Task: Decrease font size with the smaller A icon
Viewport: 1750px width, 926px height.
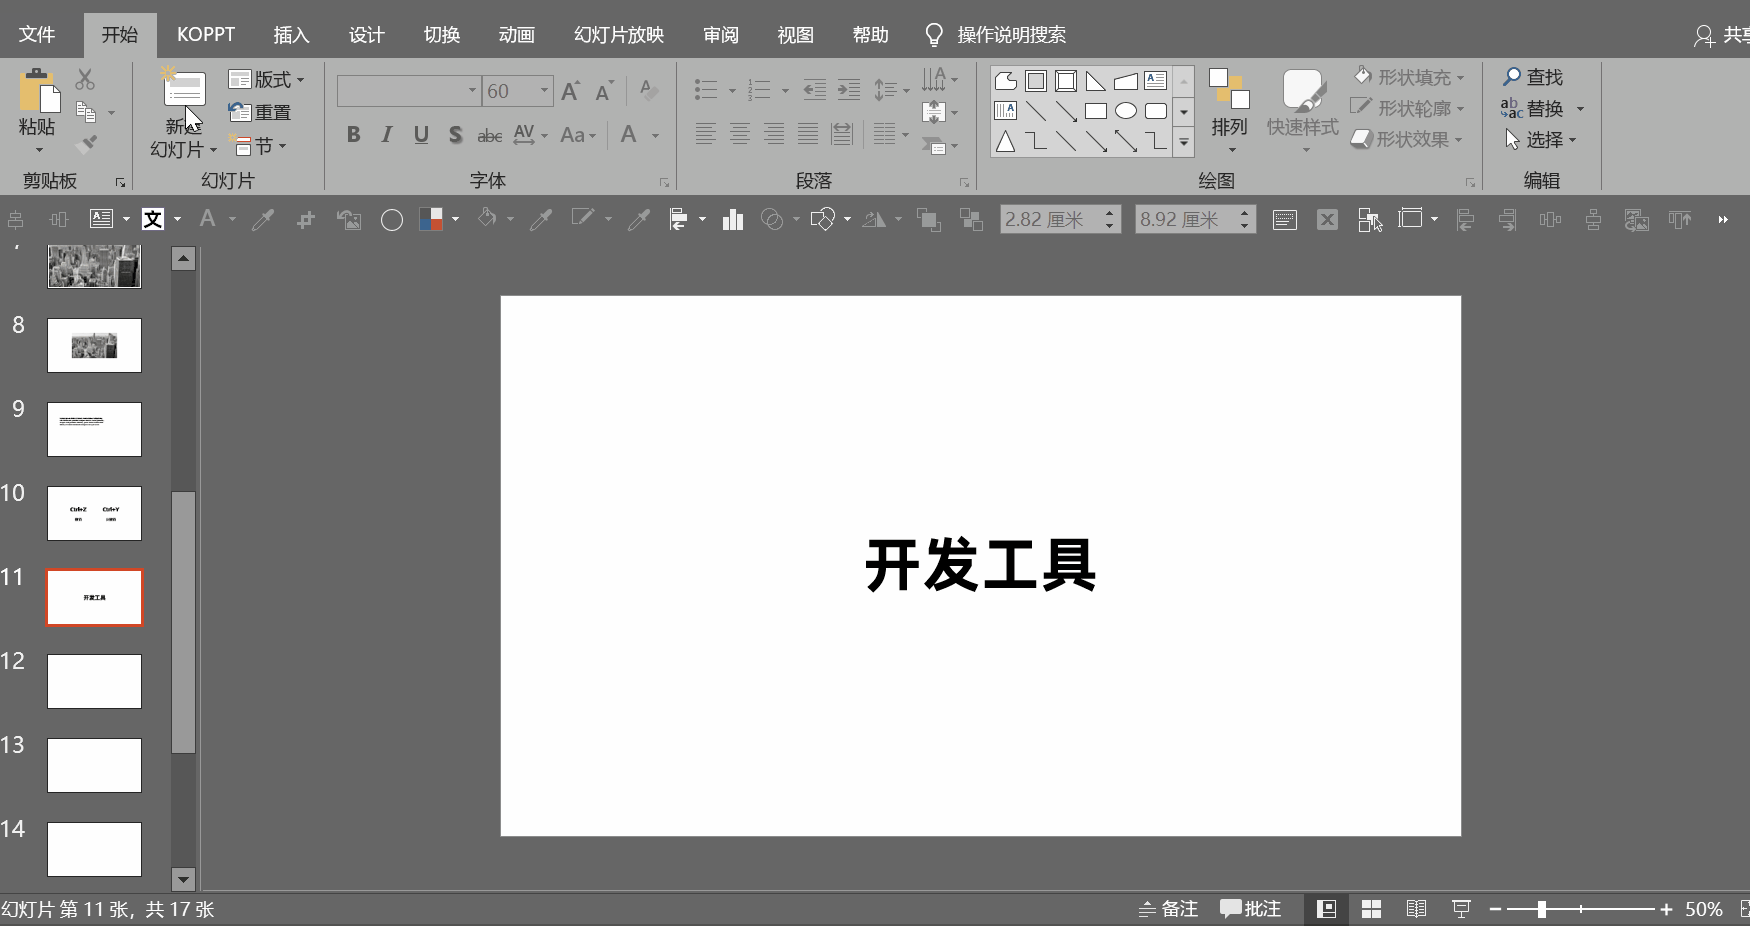Action: (604, 92)
